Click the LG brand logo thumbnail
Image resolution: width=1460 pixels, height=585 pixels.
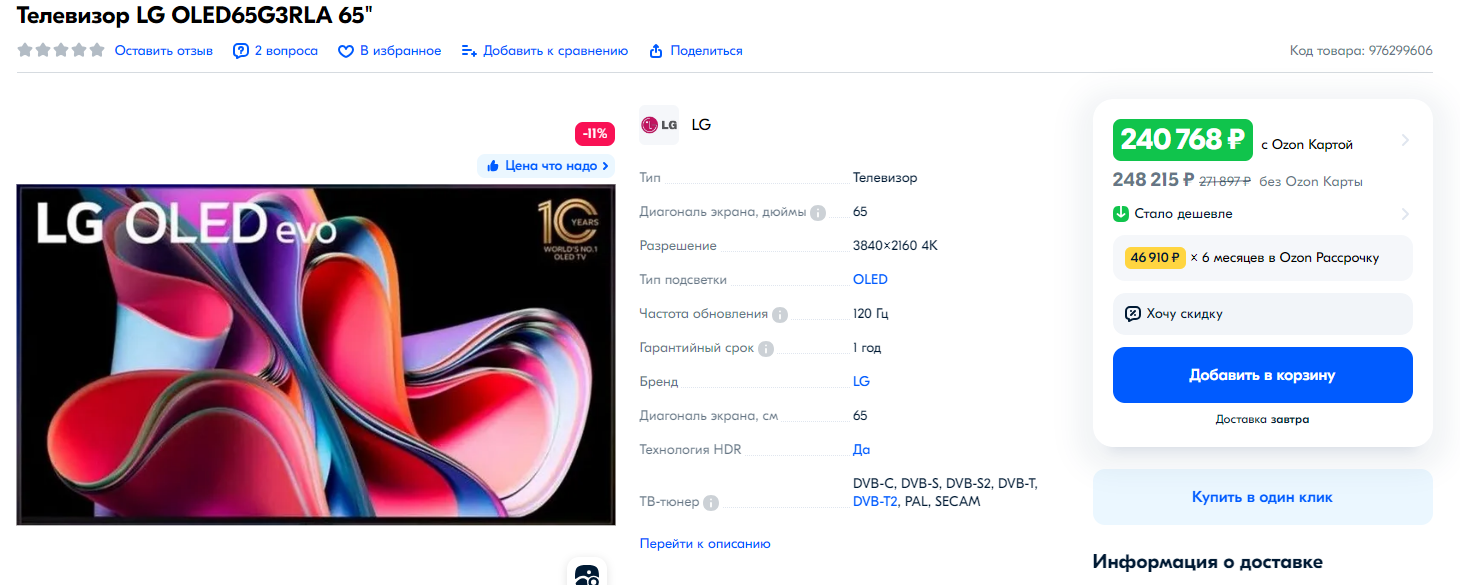(659, 125)
